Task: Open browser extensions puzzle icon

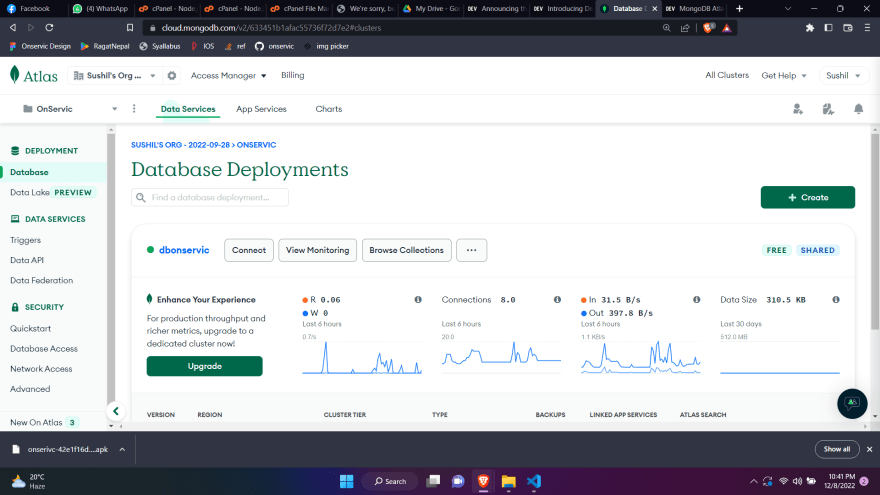Action: [x=809, y=28]
